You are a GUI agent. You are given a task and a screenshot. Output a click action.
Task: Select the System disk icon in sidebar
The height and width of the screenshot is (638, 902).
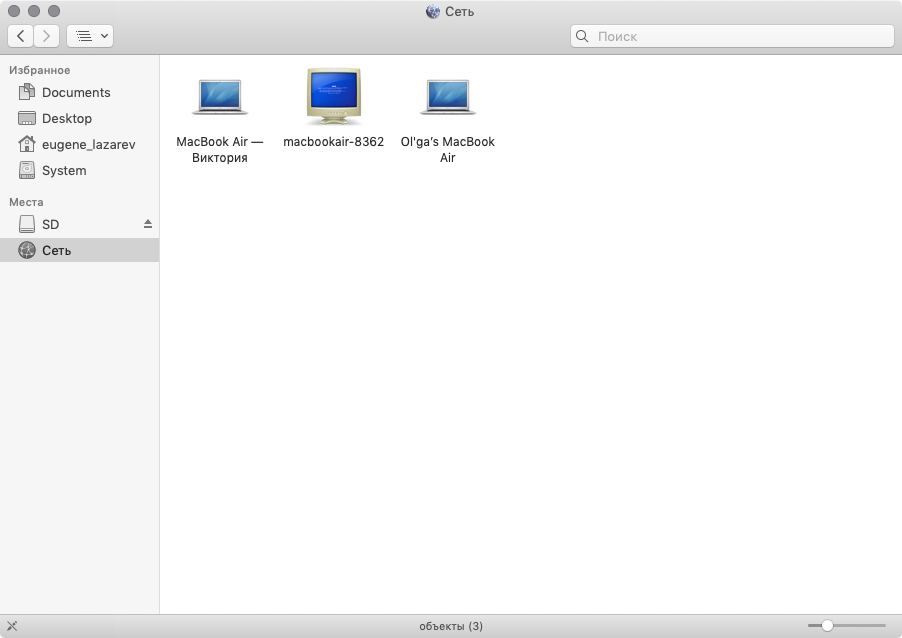(x=26, y=170)
